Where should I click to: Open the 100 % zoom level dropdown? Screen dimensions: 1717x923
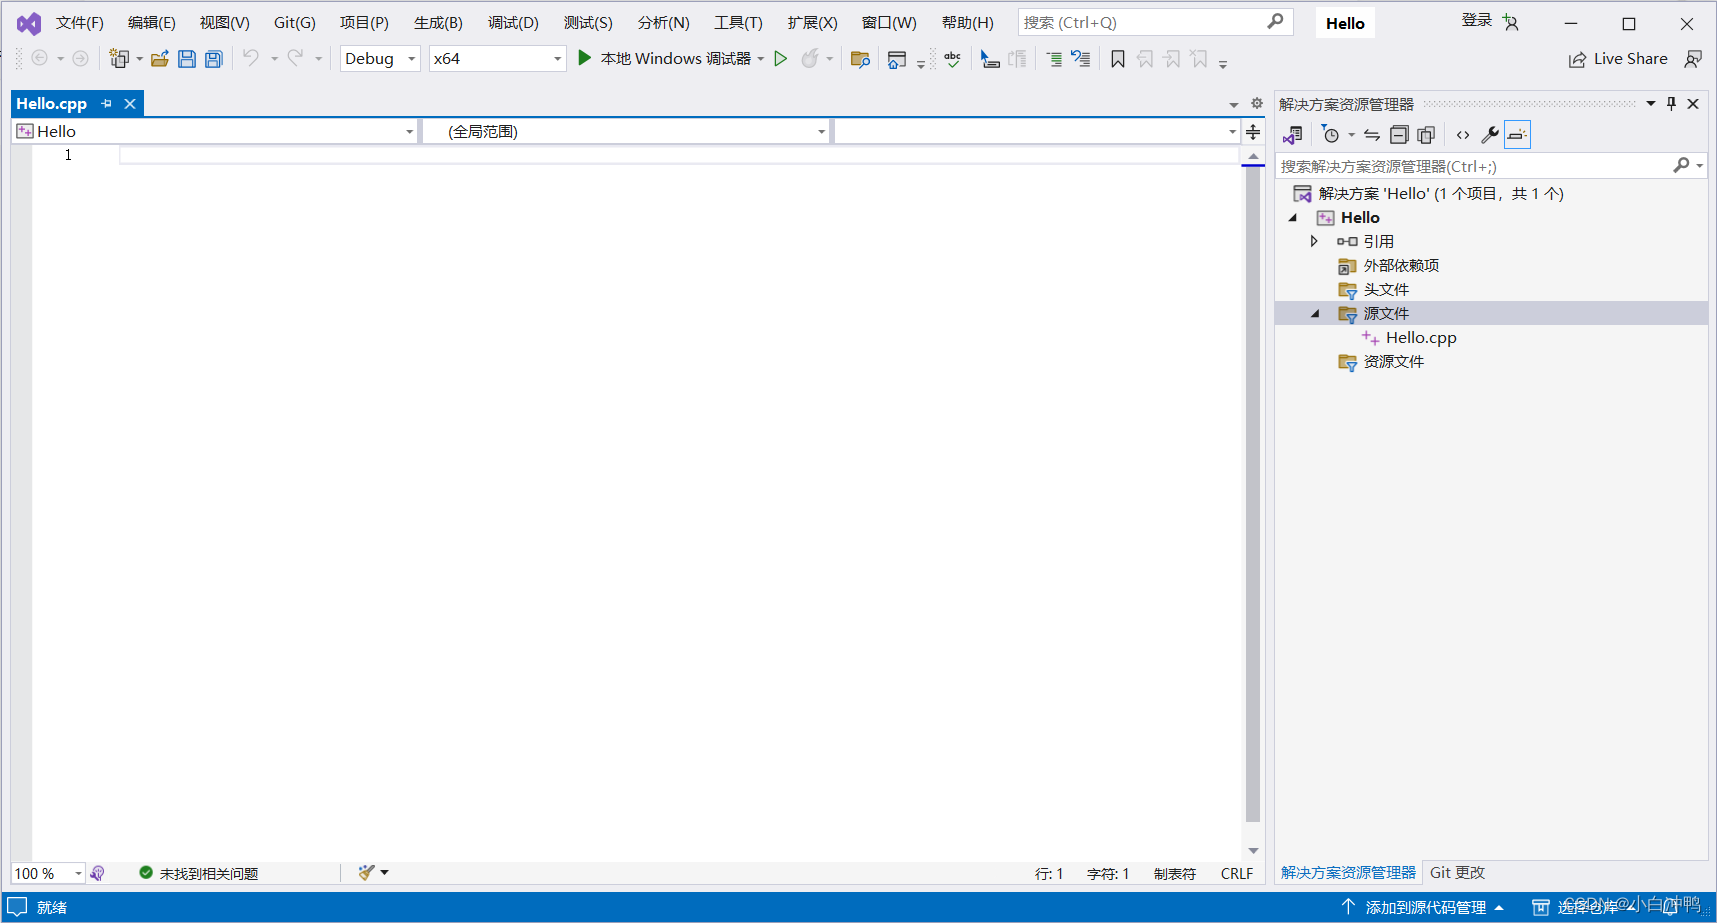(48, 873)
